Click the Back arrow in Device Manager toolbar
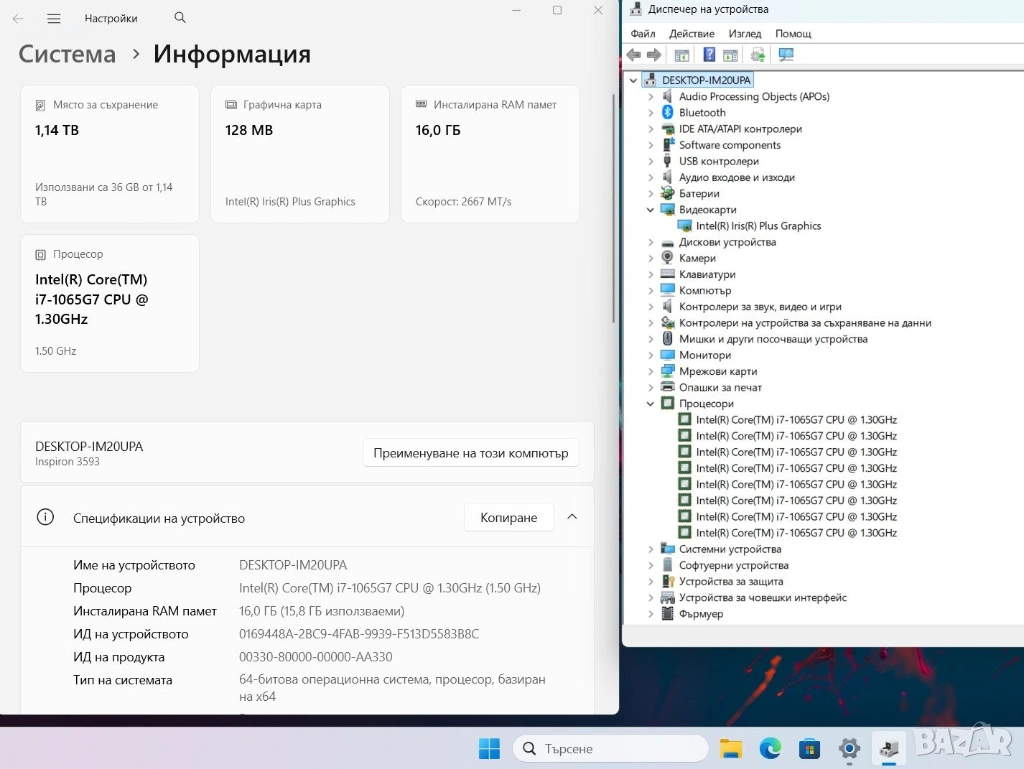 pos(633,55)
